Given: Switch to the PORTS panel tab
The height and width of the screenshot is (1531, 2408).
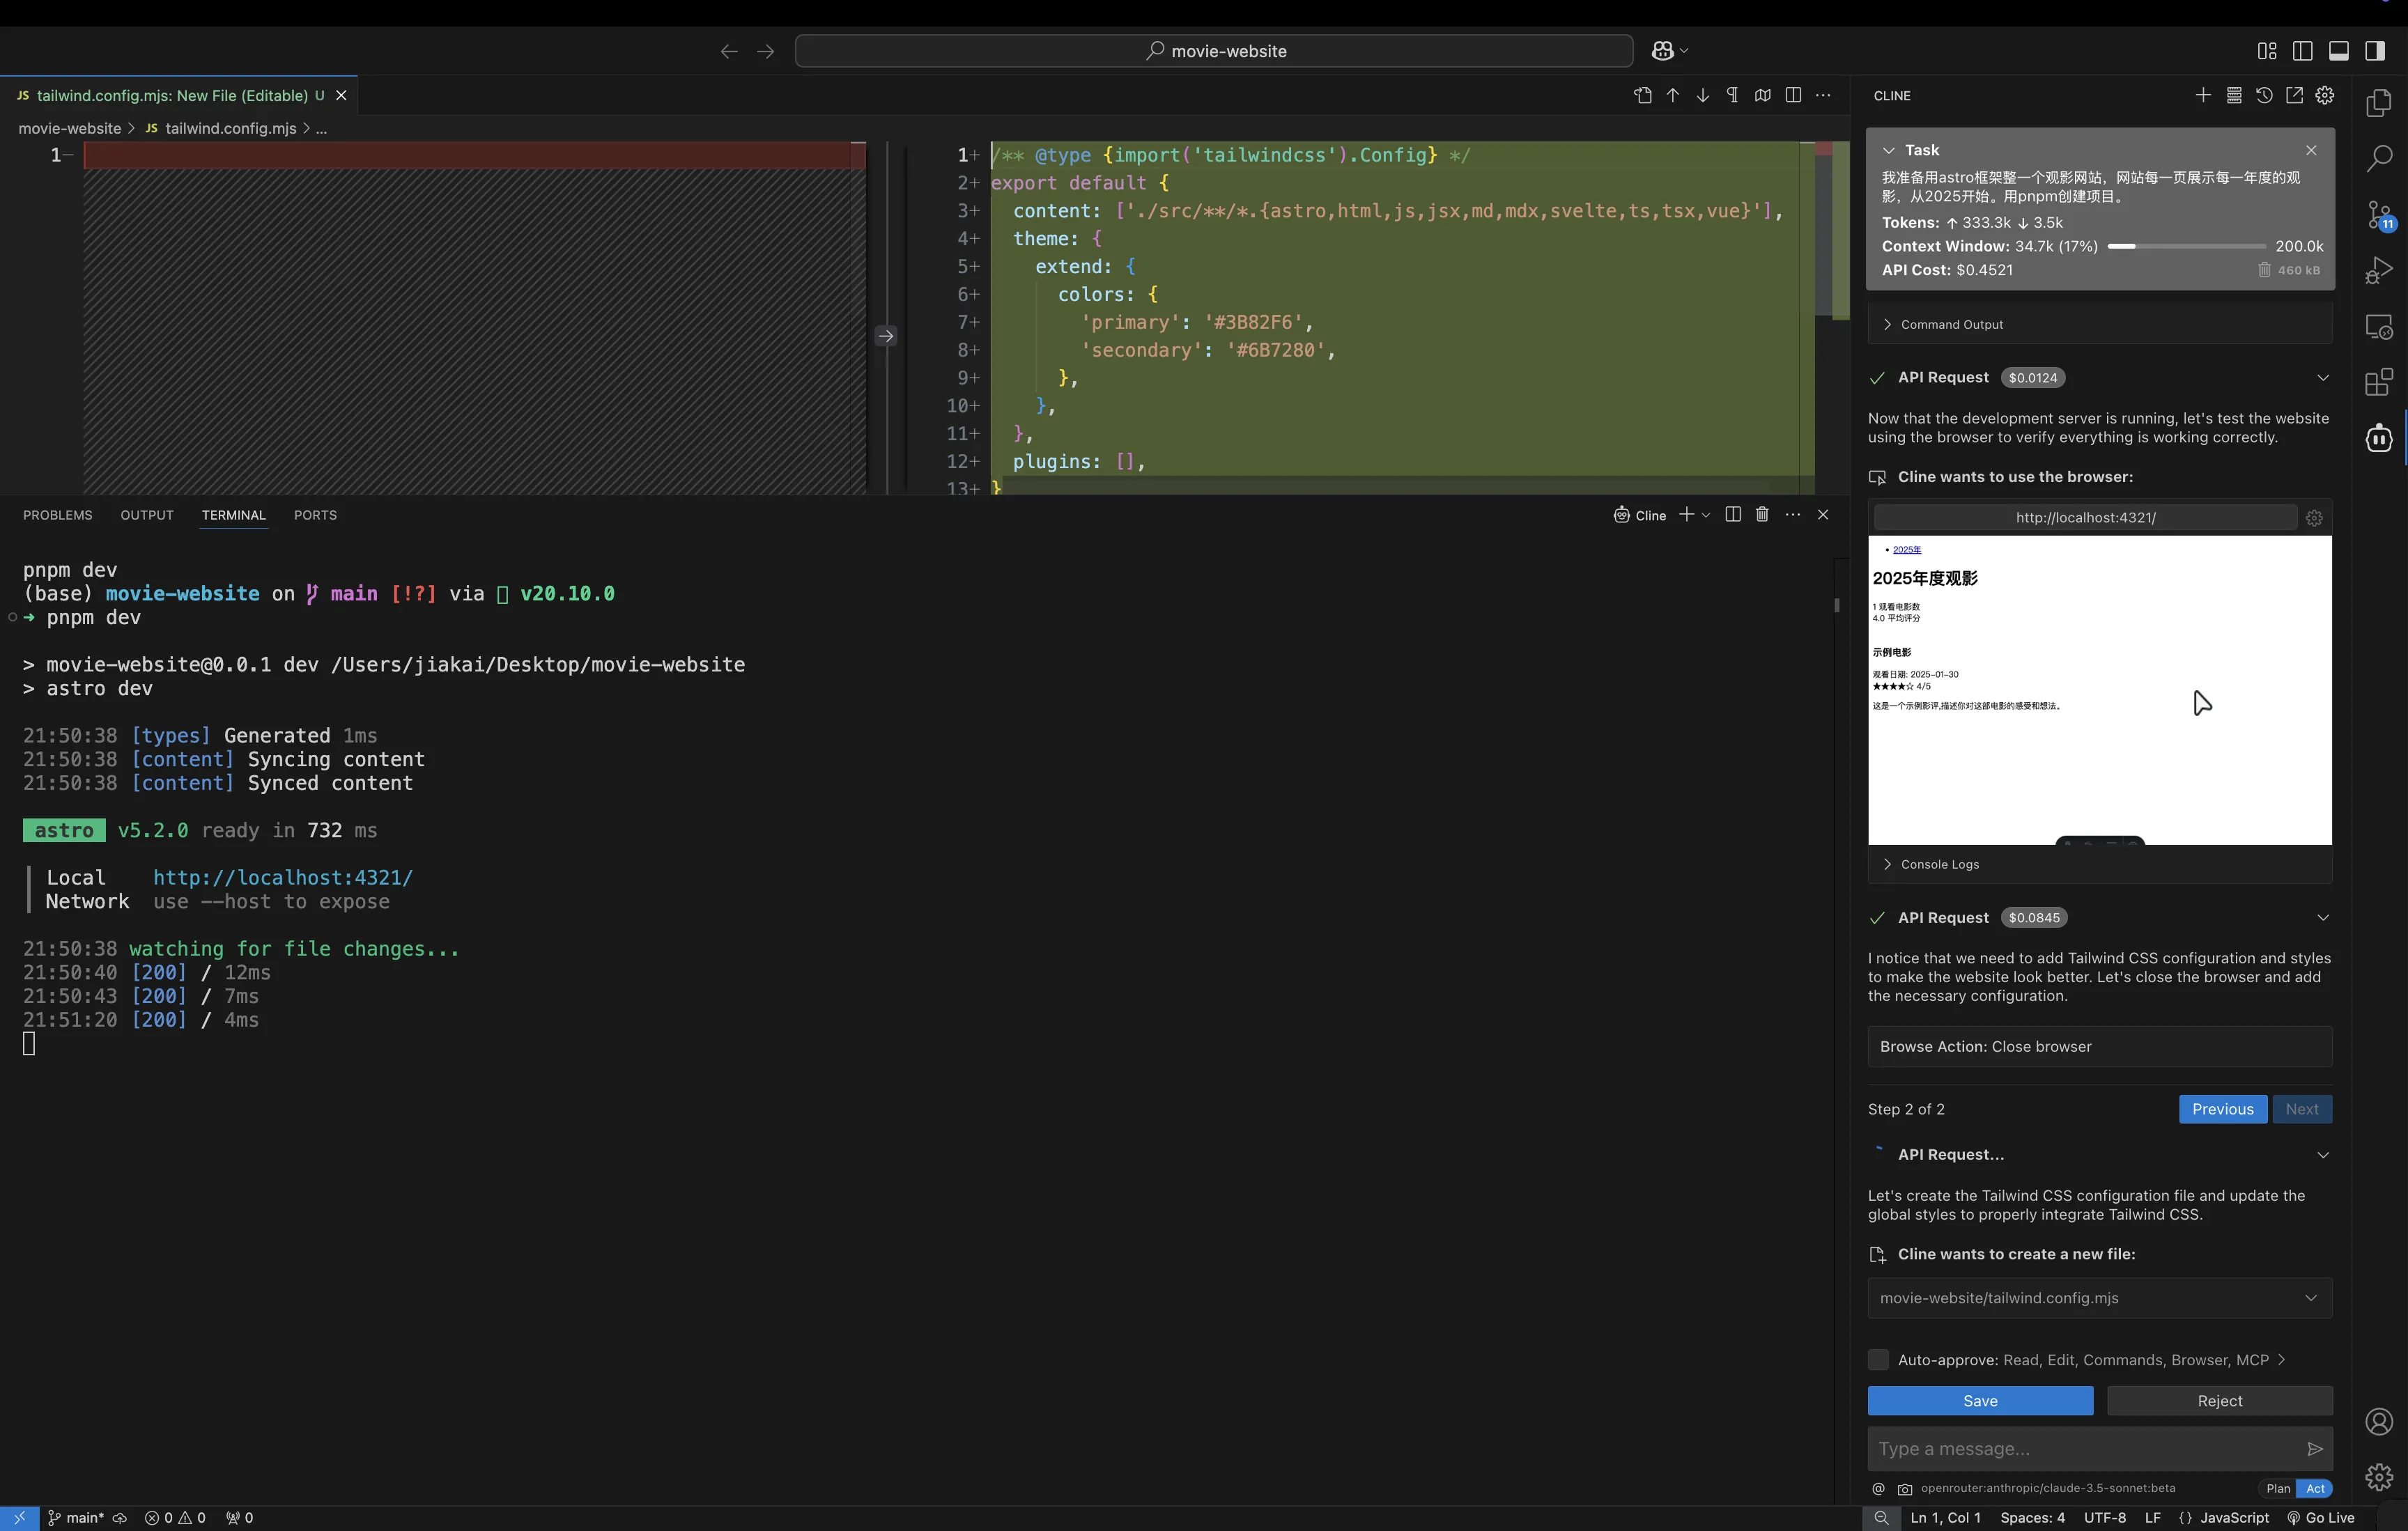Looking at the screenshot, I should [315, 515].
